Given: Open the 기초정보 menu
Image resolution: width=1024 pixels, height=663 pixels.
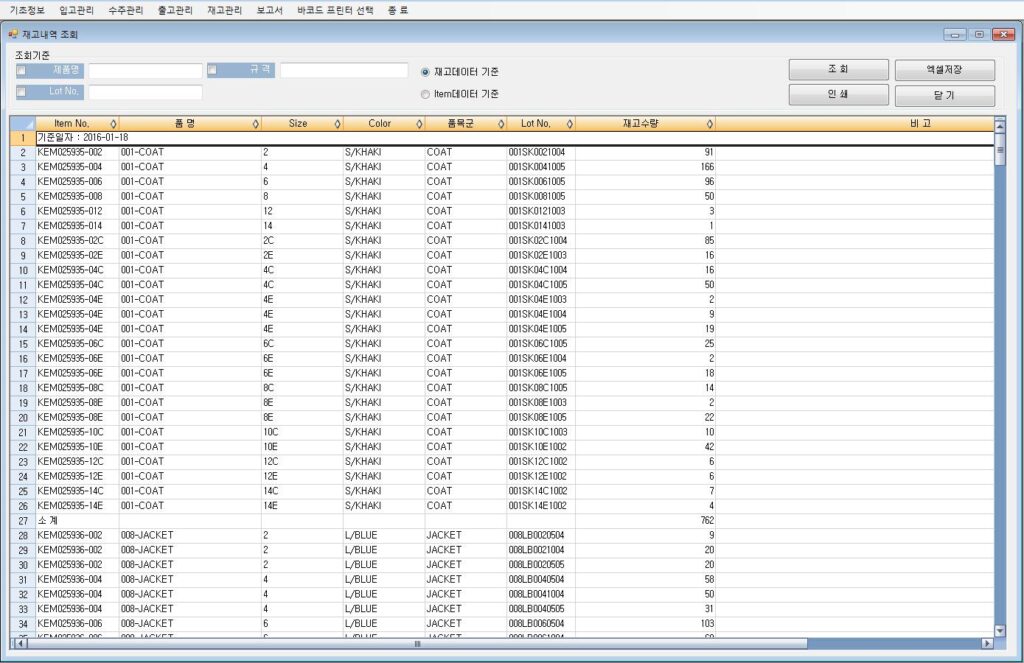Looking at the screenshot, I should coord(27,10).
